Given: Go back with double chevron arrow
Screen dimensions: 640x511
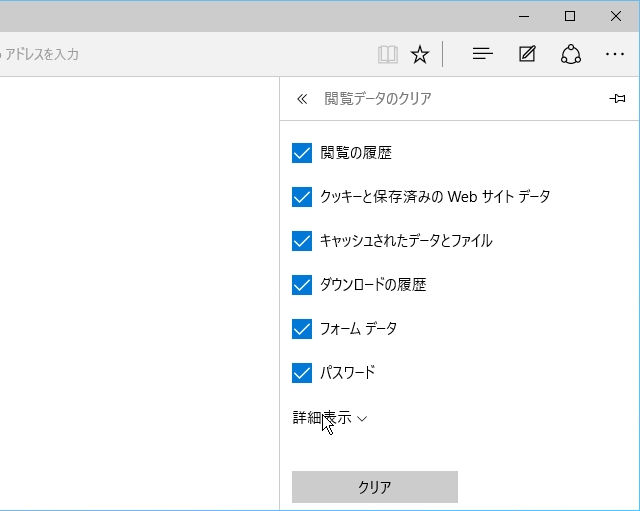Looking at the screenshot, I should click(x=302, y=99).
